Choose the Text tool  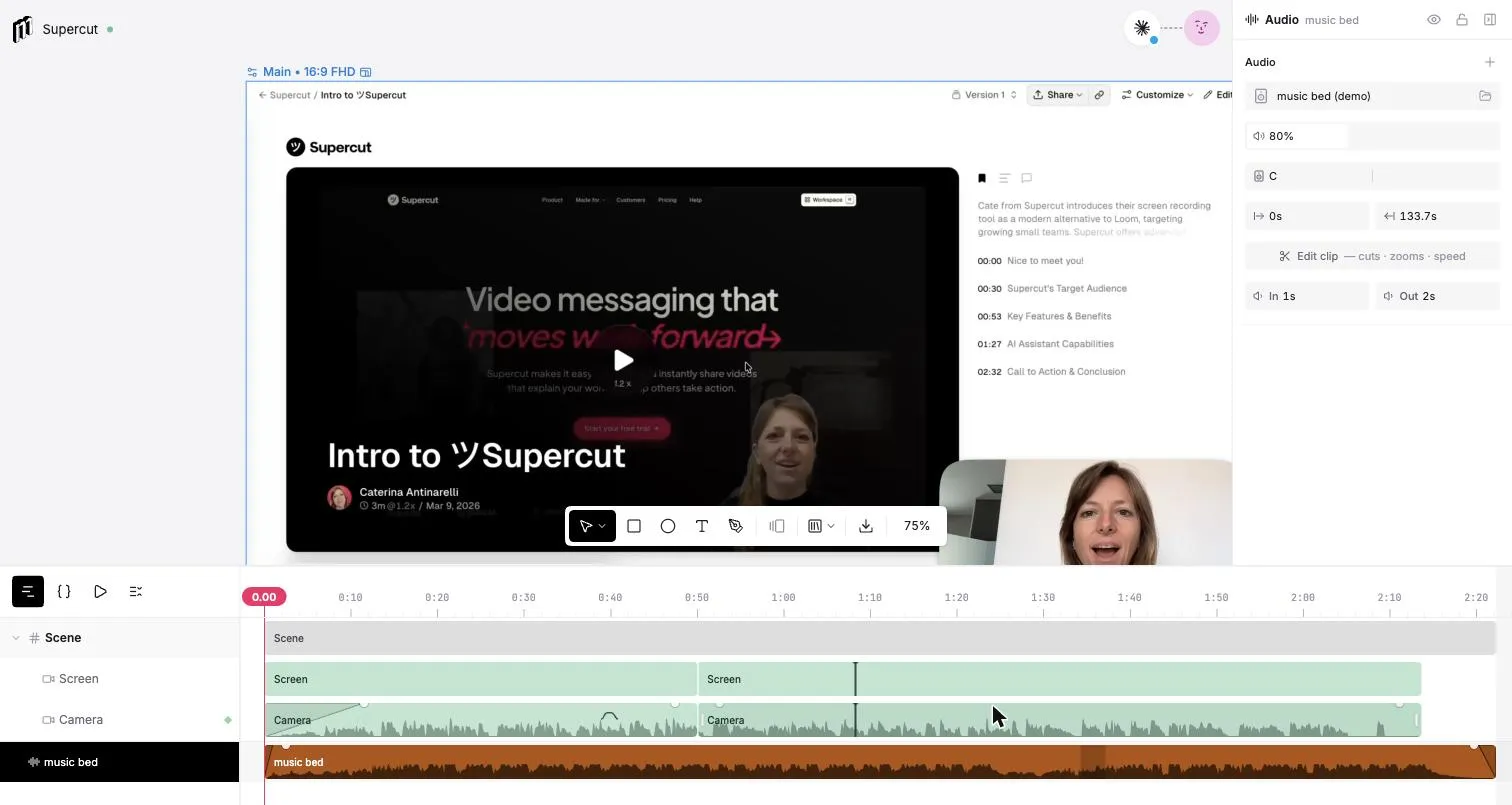tap(702, 526)
